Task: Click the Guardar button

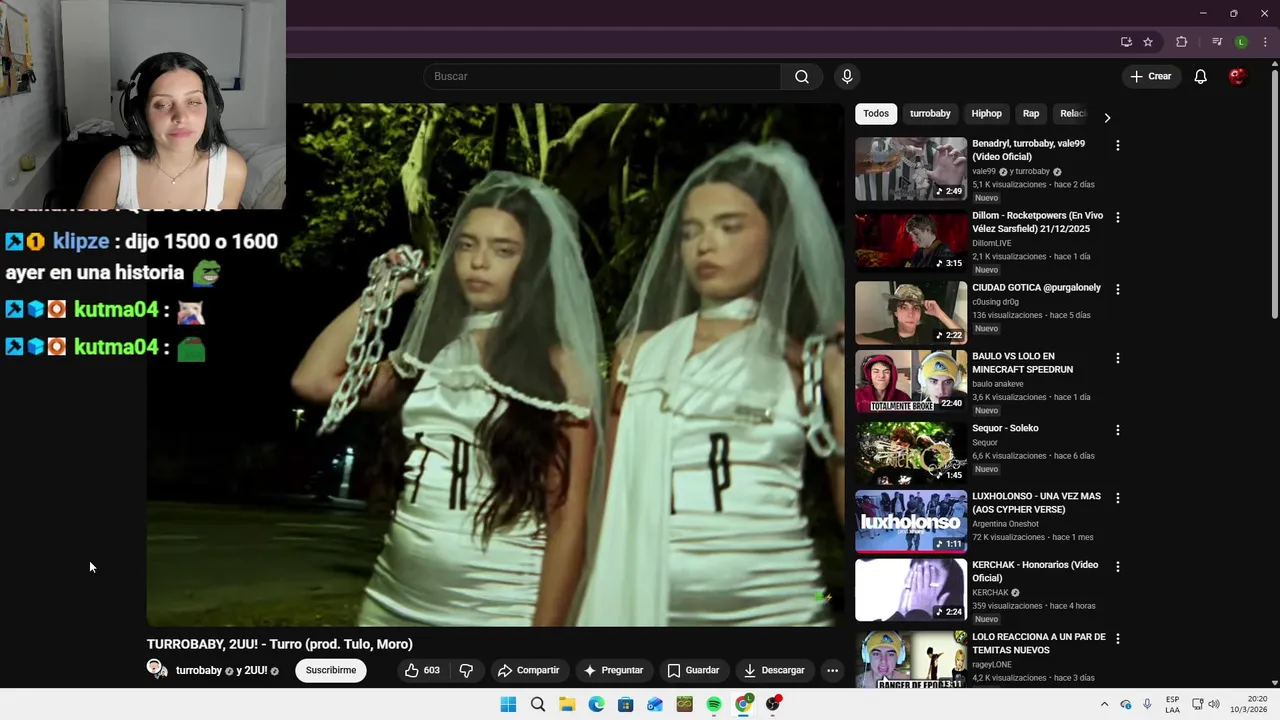Action: click(693, 670)
